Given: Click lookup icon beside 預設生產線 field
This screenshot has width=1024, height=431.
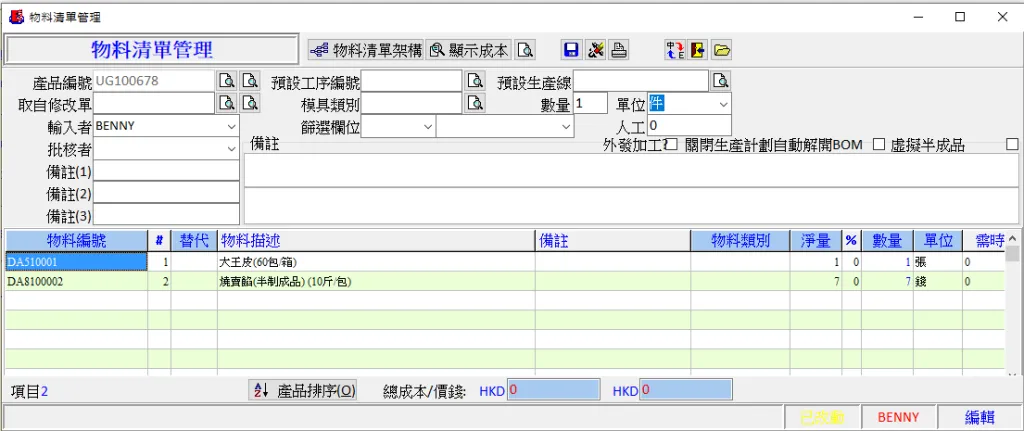Looking at the screenshot, I should pyautogui.click(x=720, y=81).
